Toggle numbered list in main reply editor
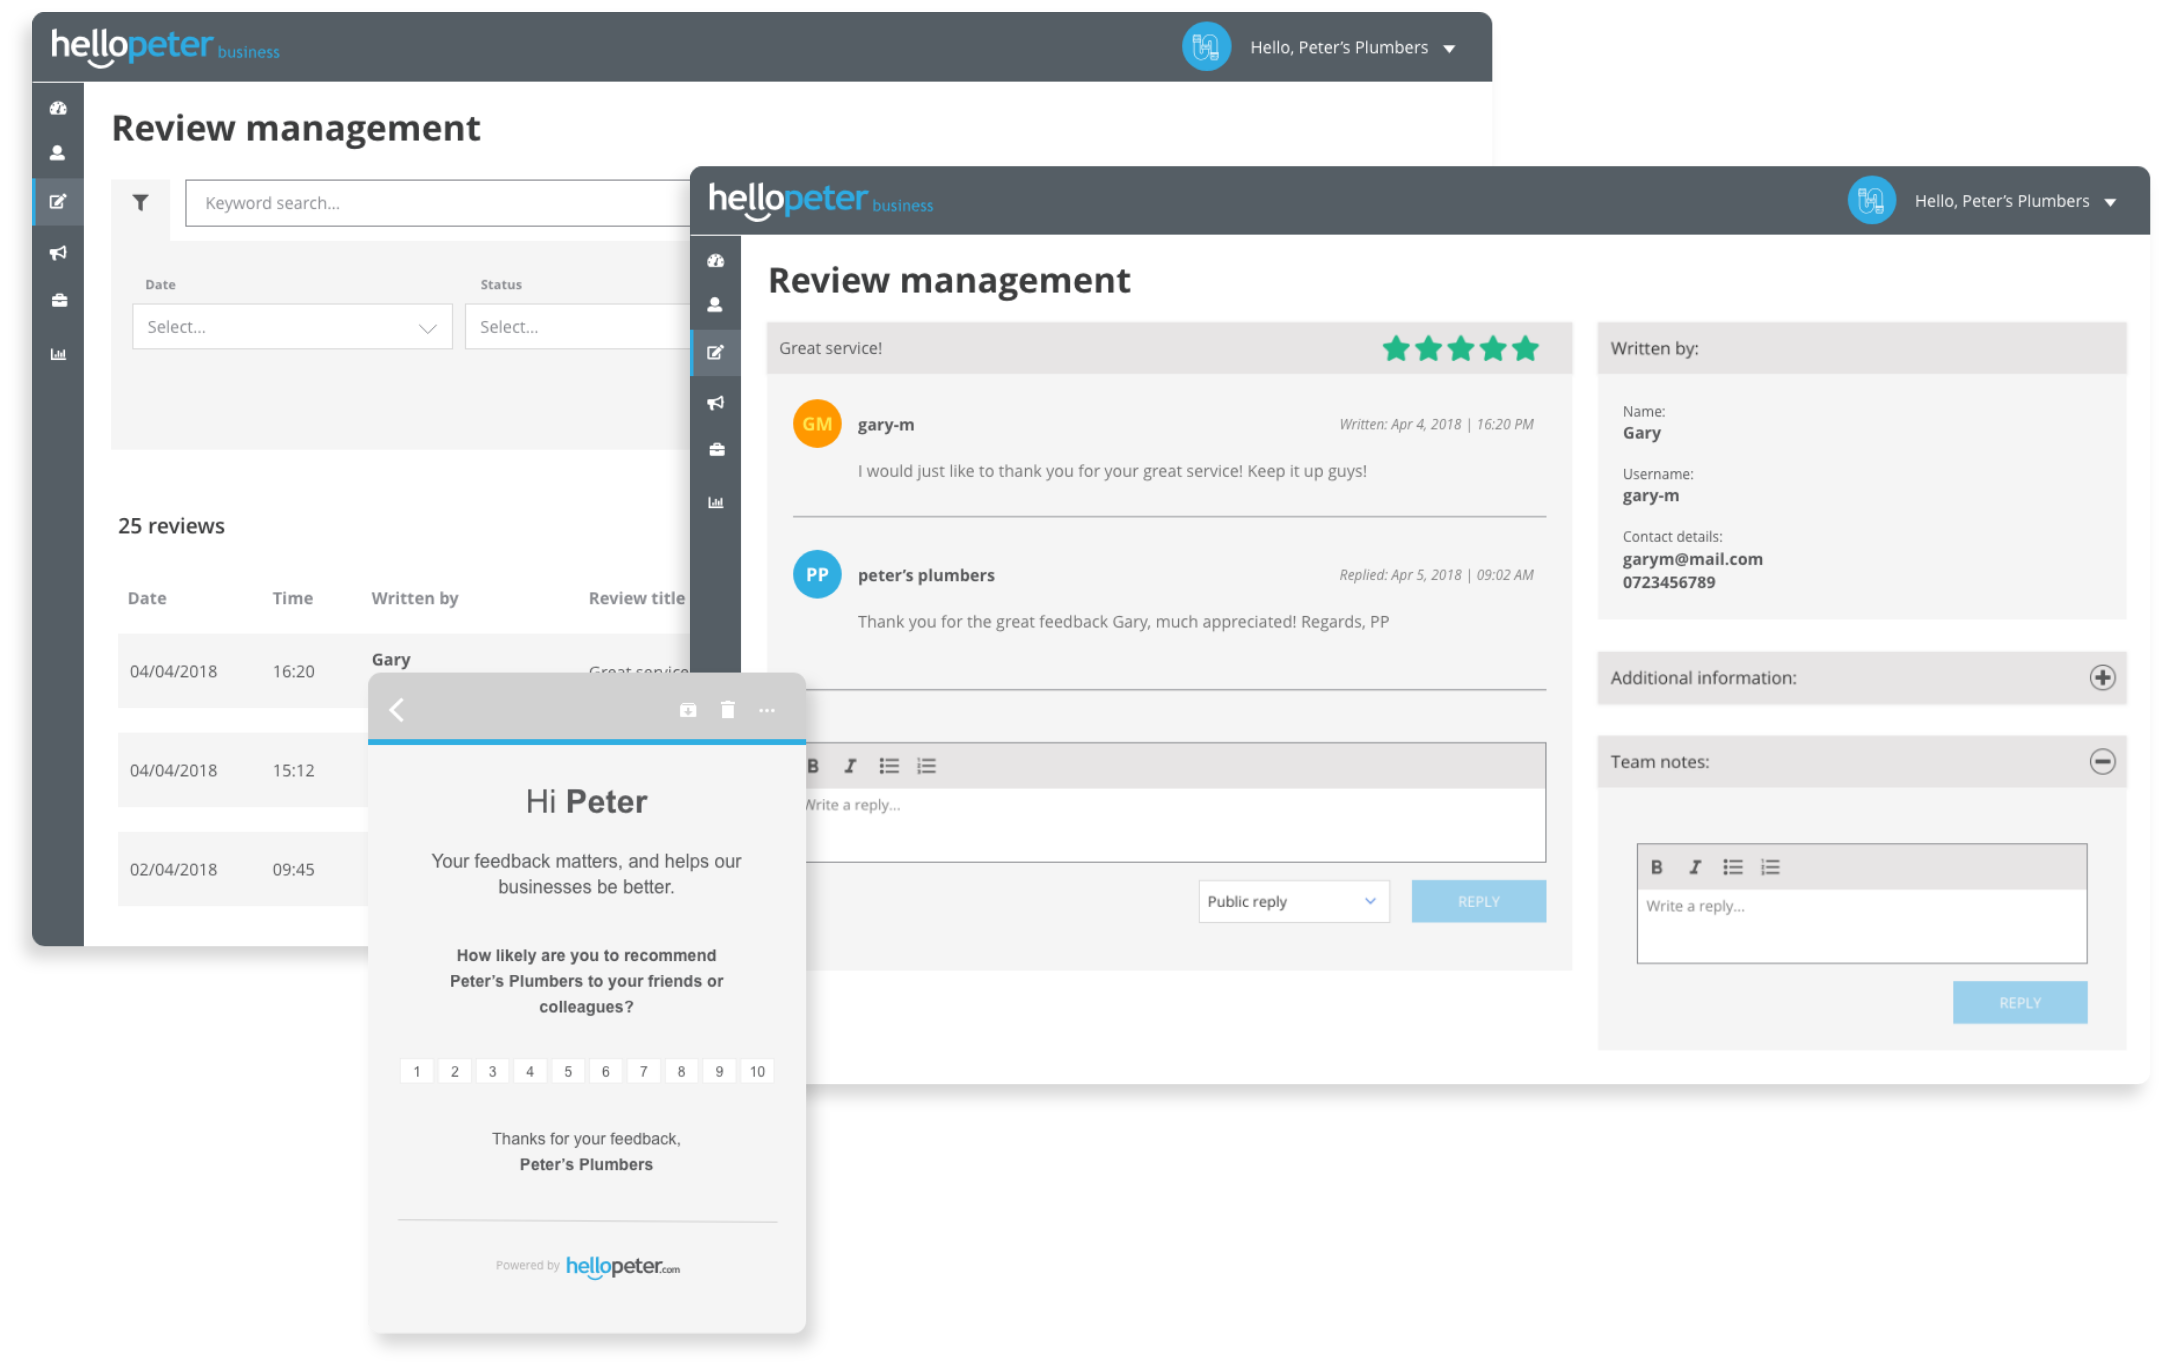This screenshot has width=2167, height=1370. point(927,766)
